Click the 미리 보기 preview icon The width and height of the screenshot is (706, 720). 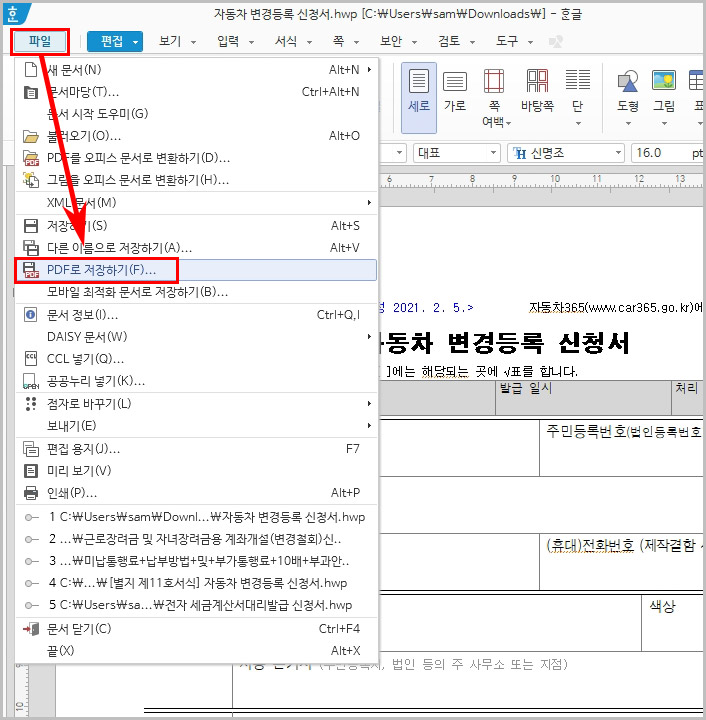(x=31, y=471)
